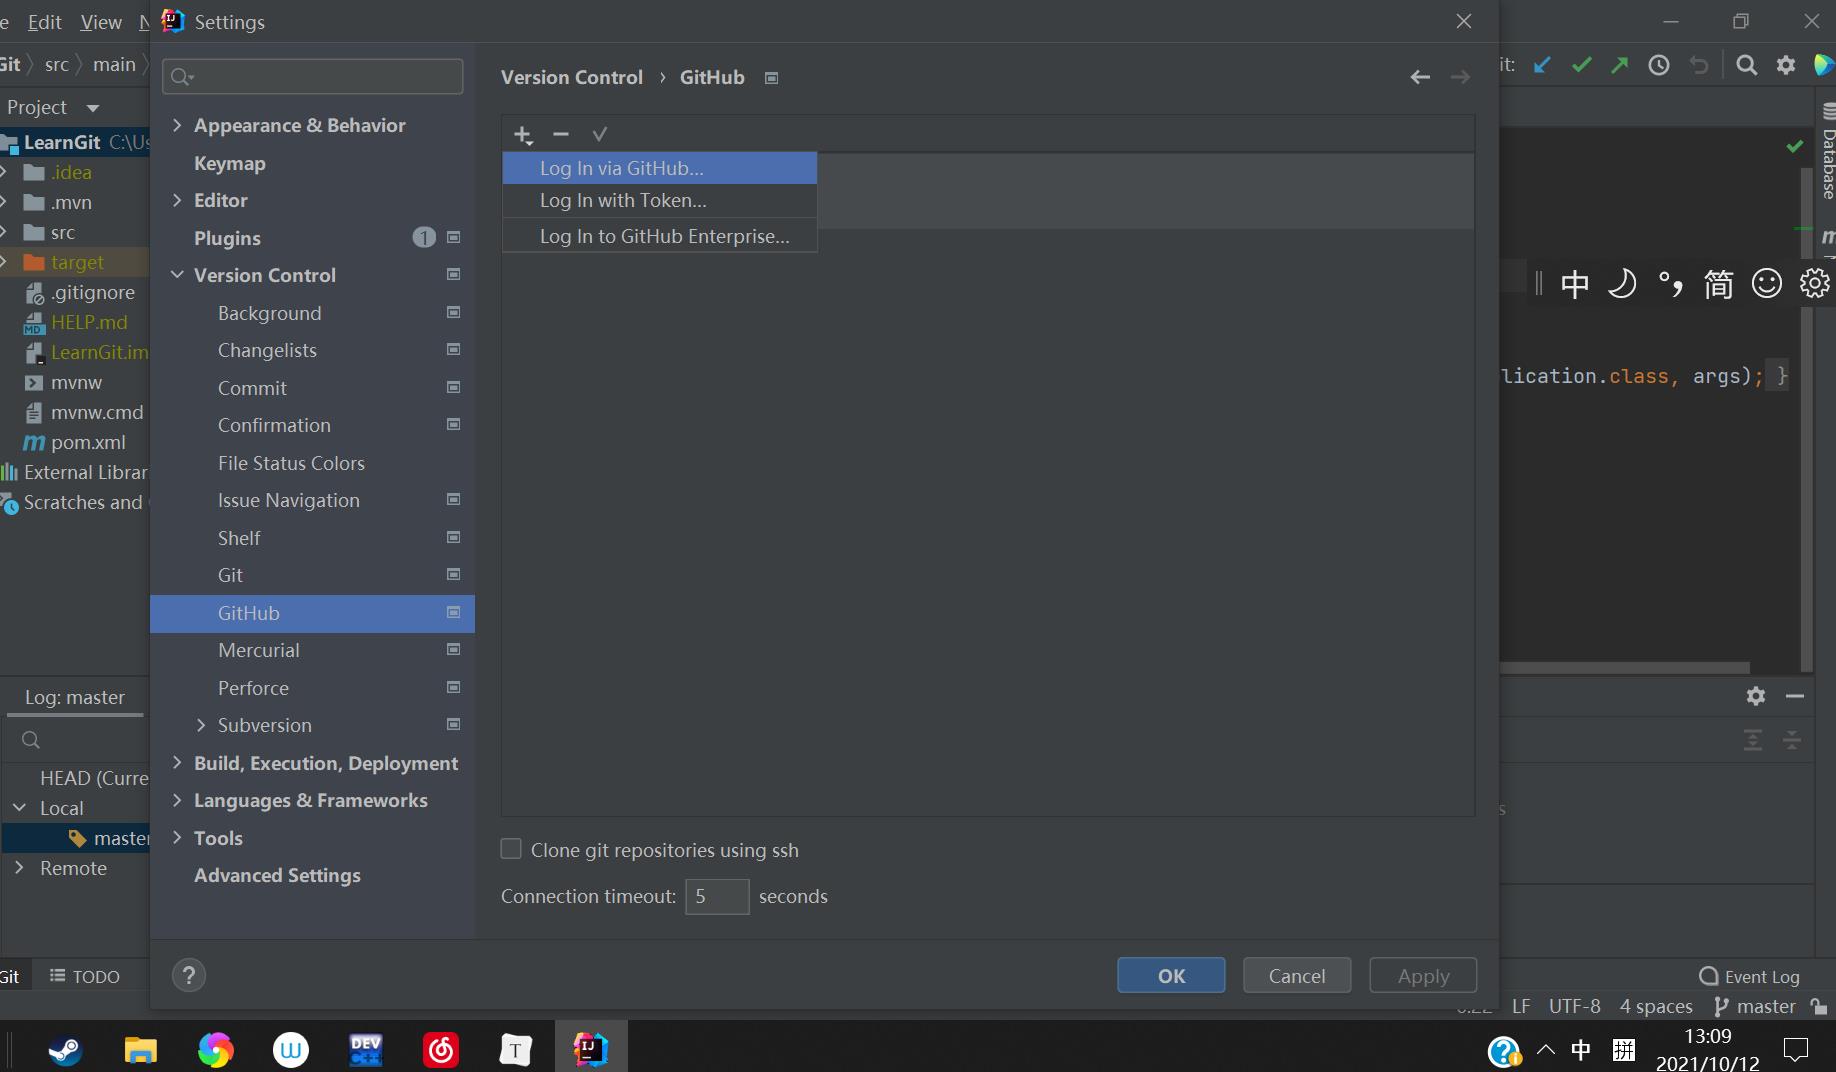Expand the Remote branches node
1836x1072 pixels.
coord(19,868)
